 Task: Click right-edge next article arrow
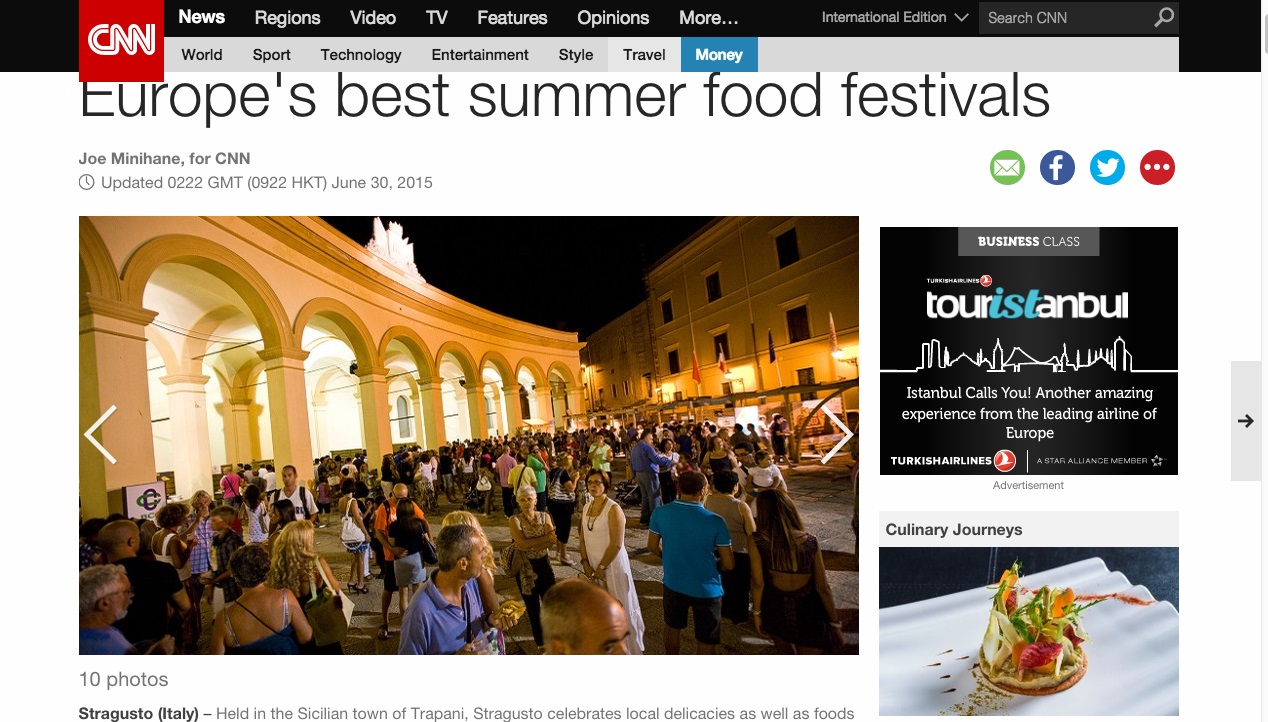[x=1246, y=421]
